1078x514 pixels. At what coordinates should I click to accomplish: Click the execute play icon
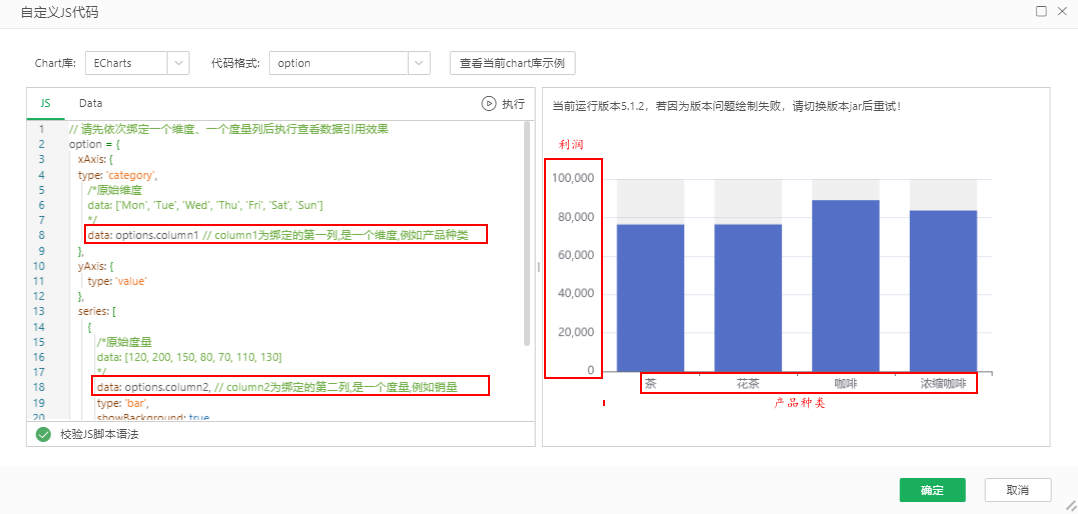tap(488, 104)
